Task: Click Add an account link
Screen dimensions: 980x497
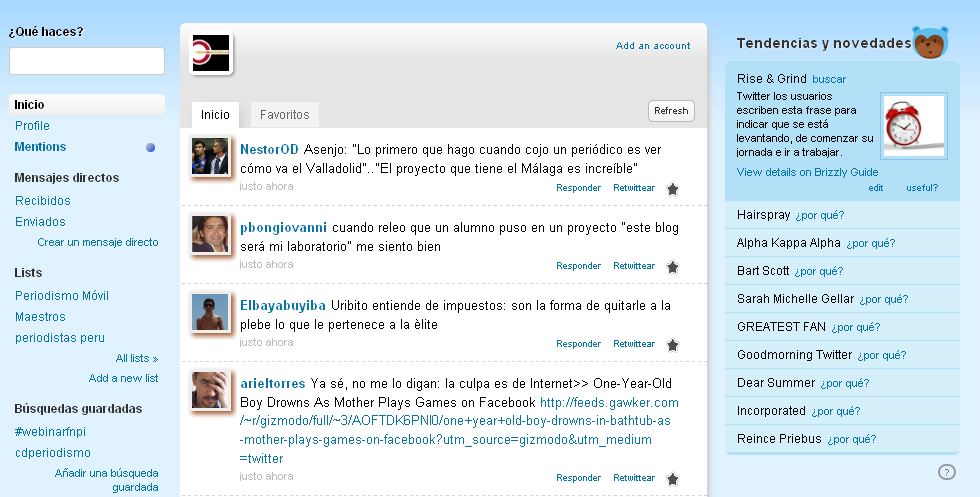Action: point(653,46)
